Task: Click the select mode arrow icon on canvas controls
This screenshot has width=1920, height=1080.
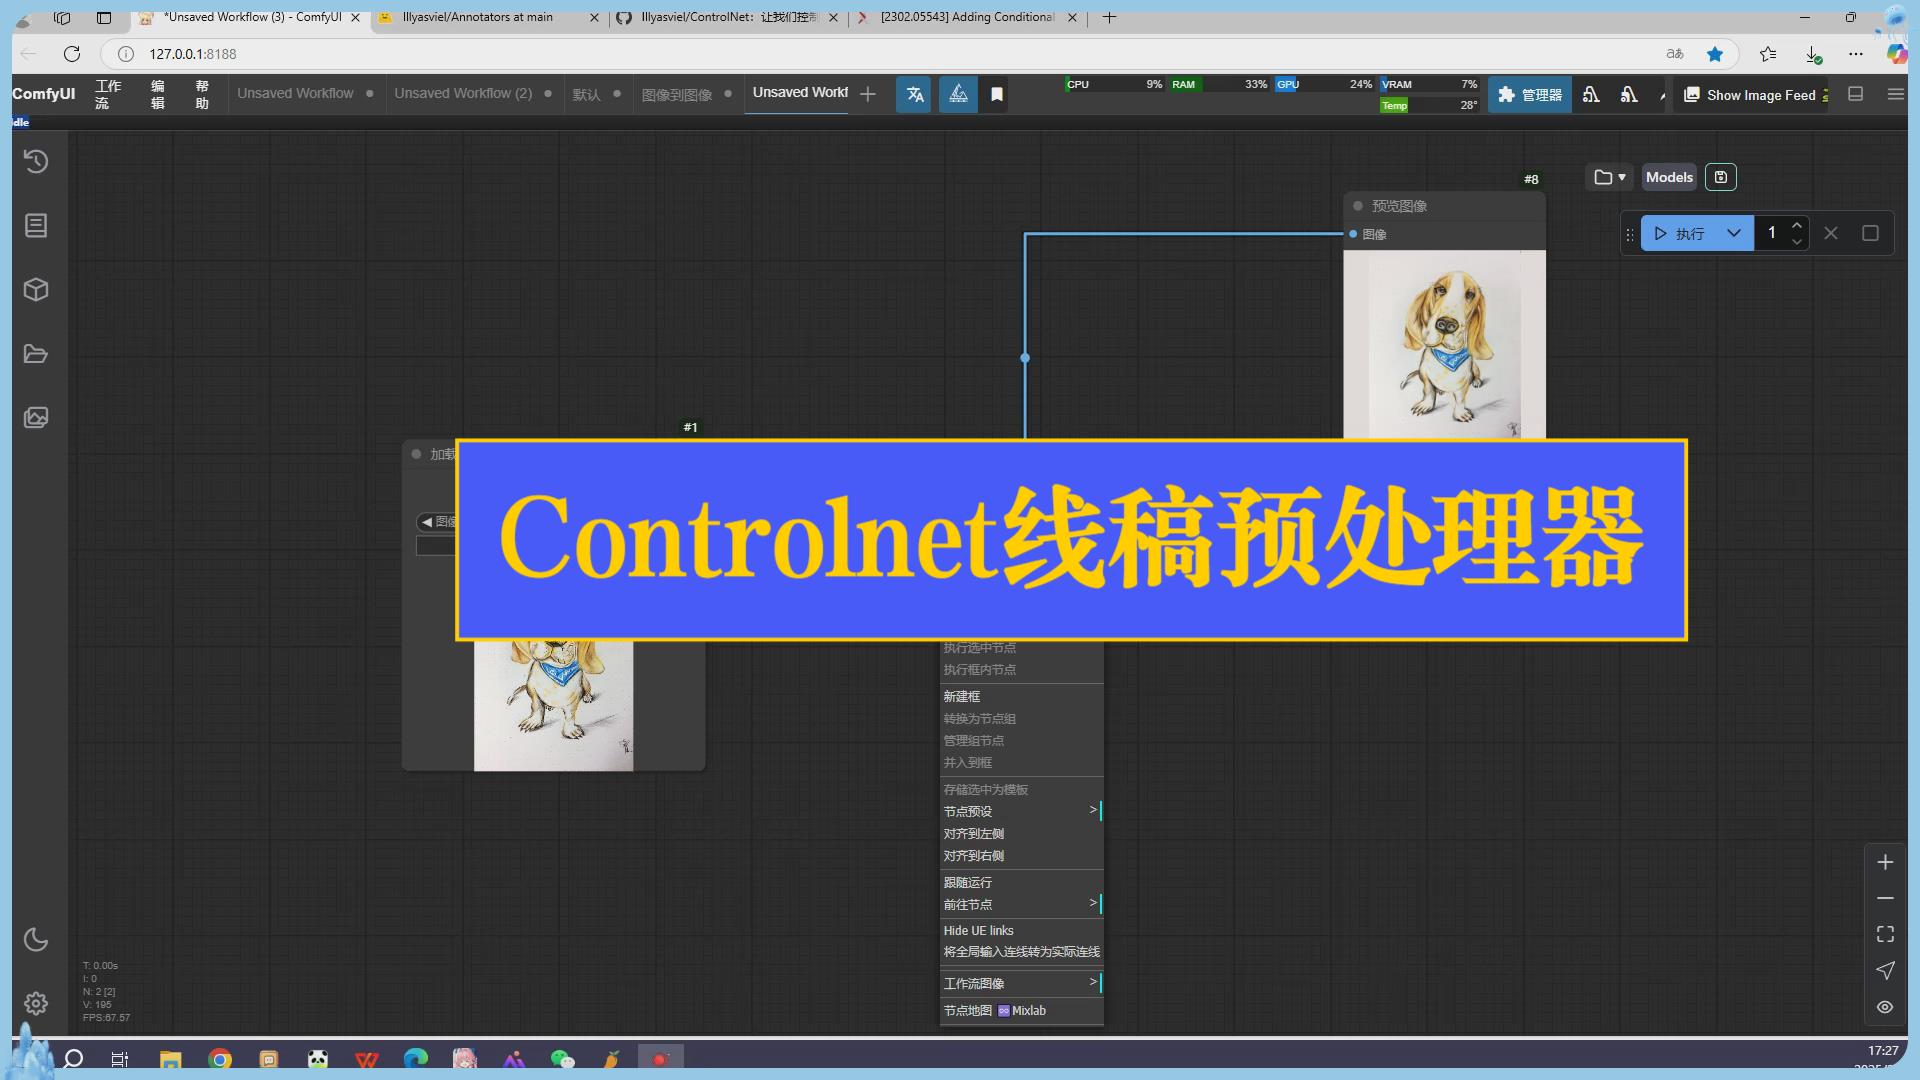Action: point(1885,970)
